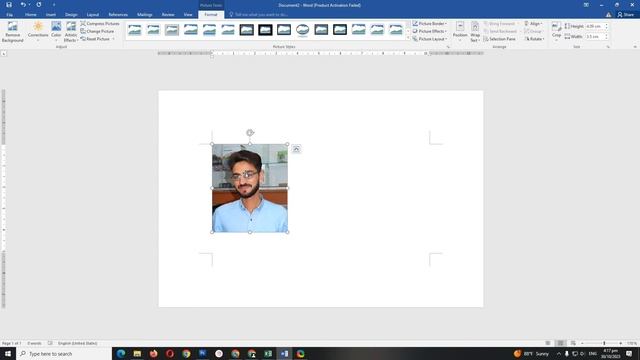Click the Height spinner arrows
Image resolution: width=640 pixels, height=360 pixels.
(606, 26)
